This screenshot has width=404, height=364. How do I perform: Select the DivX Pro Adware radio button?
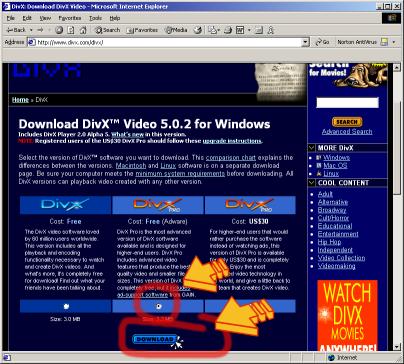pos(159,306)
